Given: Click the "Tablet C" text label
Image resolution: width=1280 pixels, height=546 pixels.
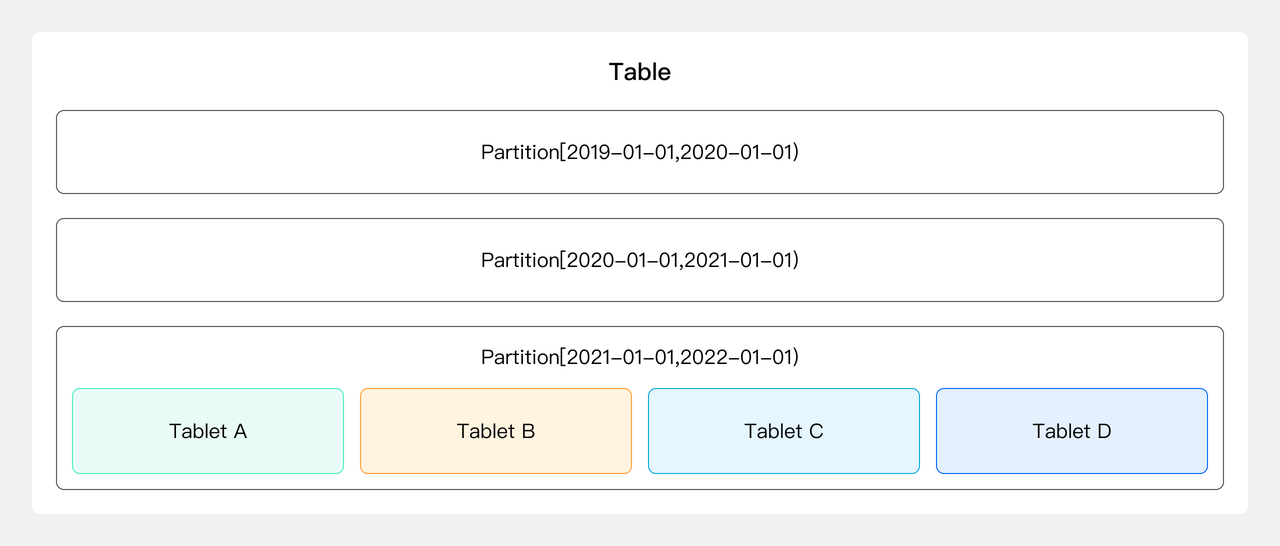Looking at the screenshot, I should [x=784, y=431].
